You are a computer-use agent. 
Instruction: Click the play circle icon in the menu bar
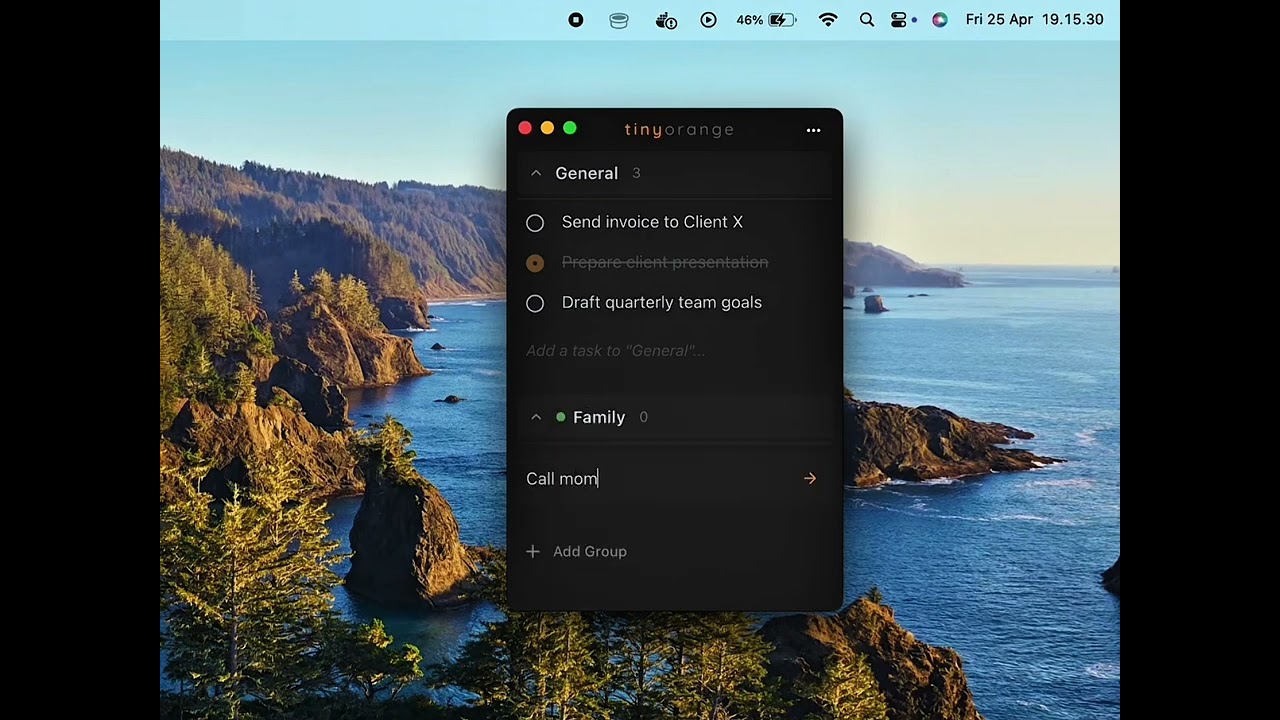pos(709,20)
